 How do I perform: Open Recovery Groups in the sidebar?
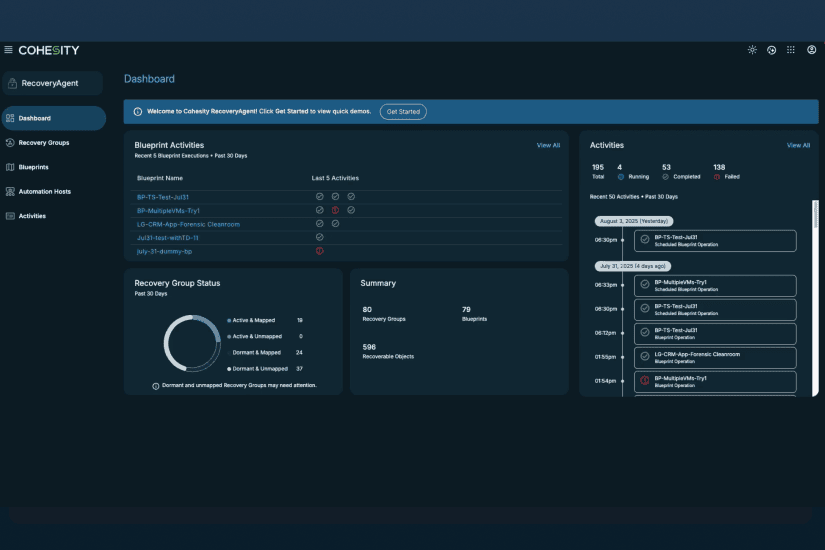pyautogui.click(x=44, y=143)
